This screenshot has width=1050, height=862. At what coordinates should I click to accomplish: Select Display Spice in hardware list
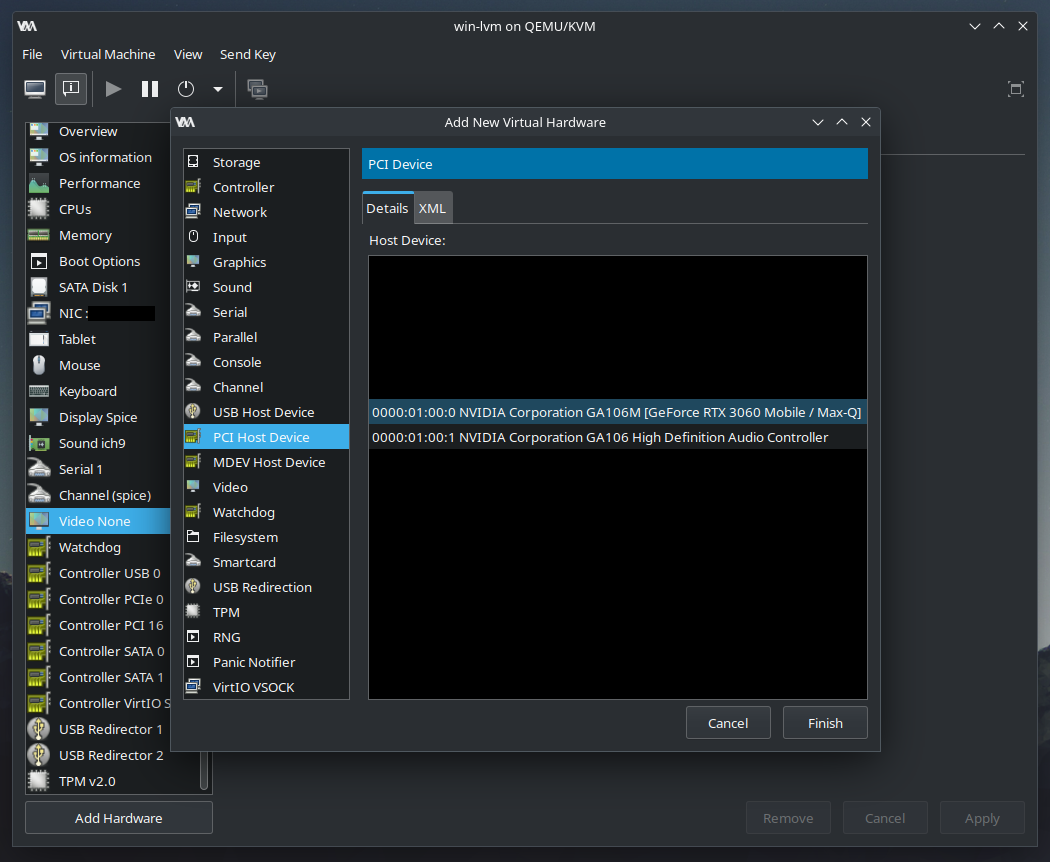tap(98, 417)
